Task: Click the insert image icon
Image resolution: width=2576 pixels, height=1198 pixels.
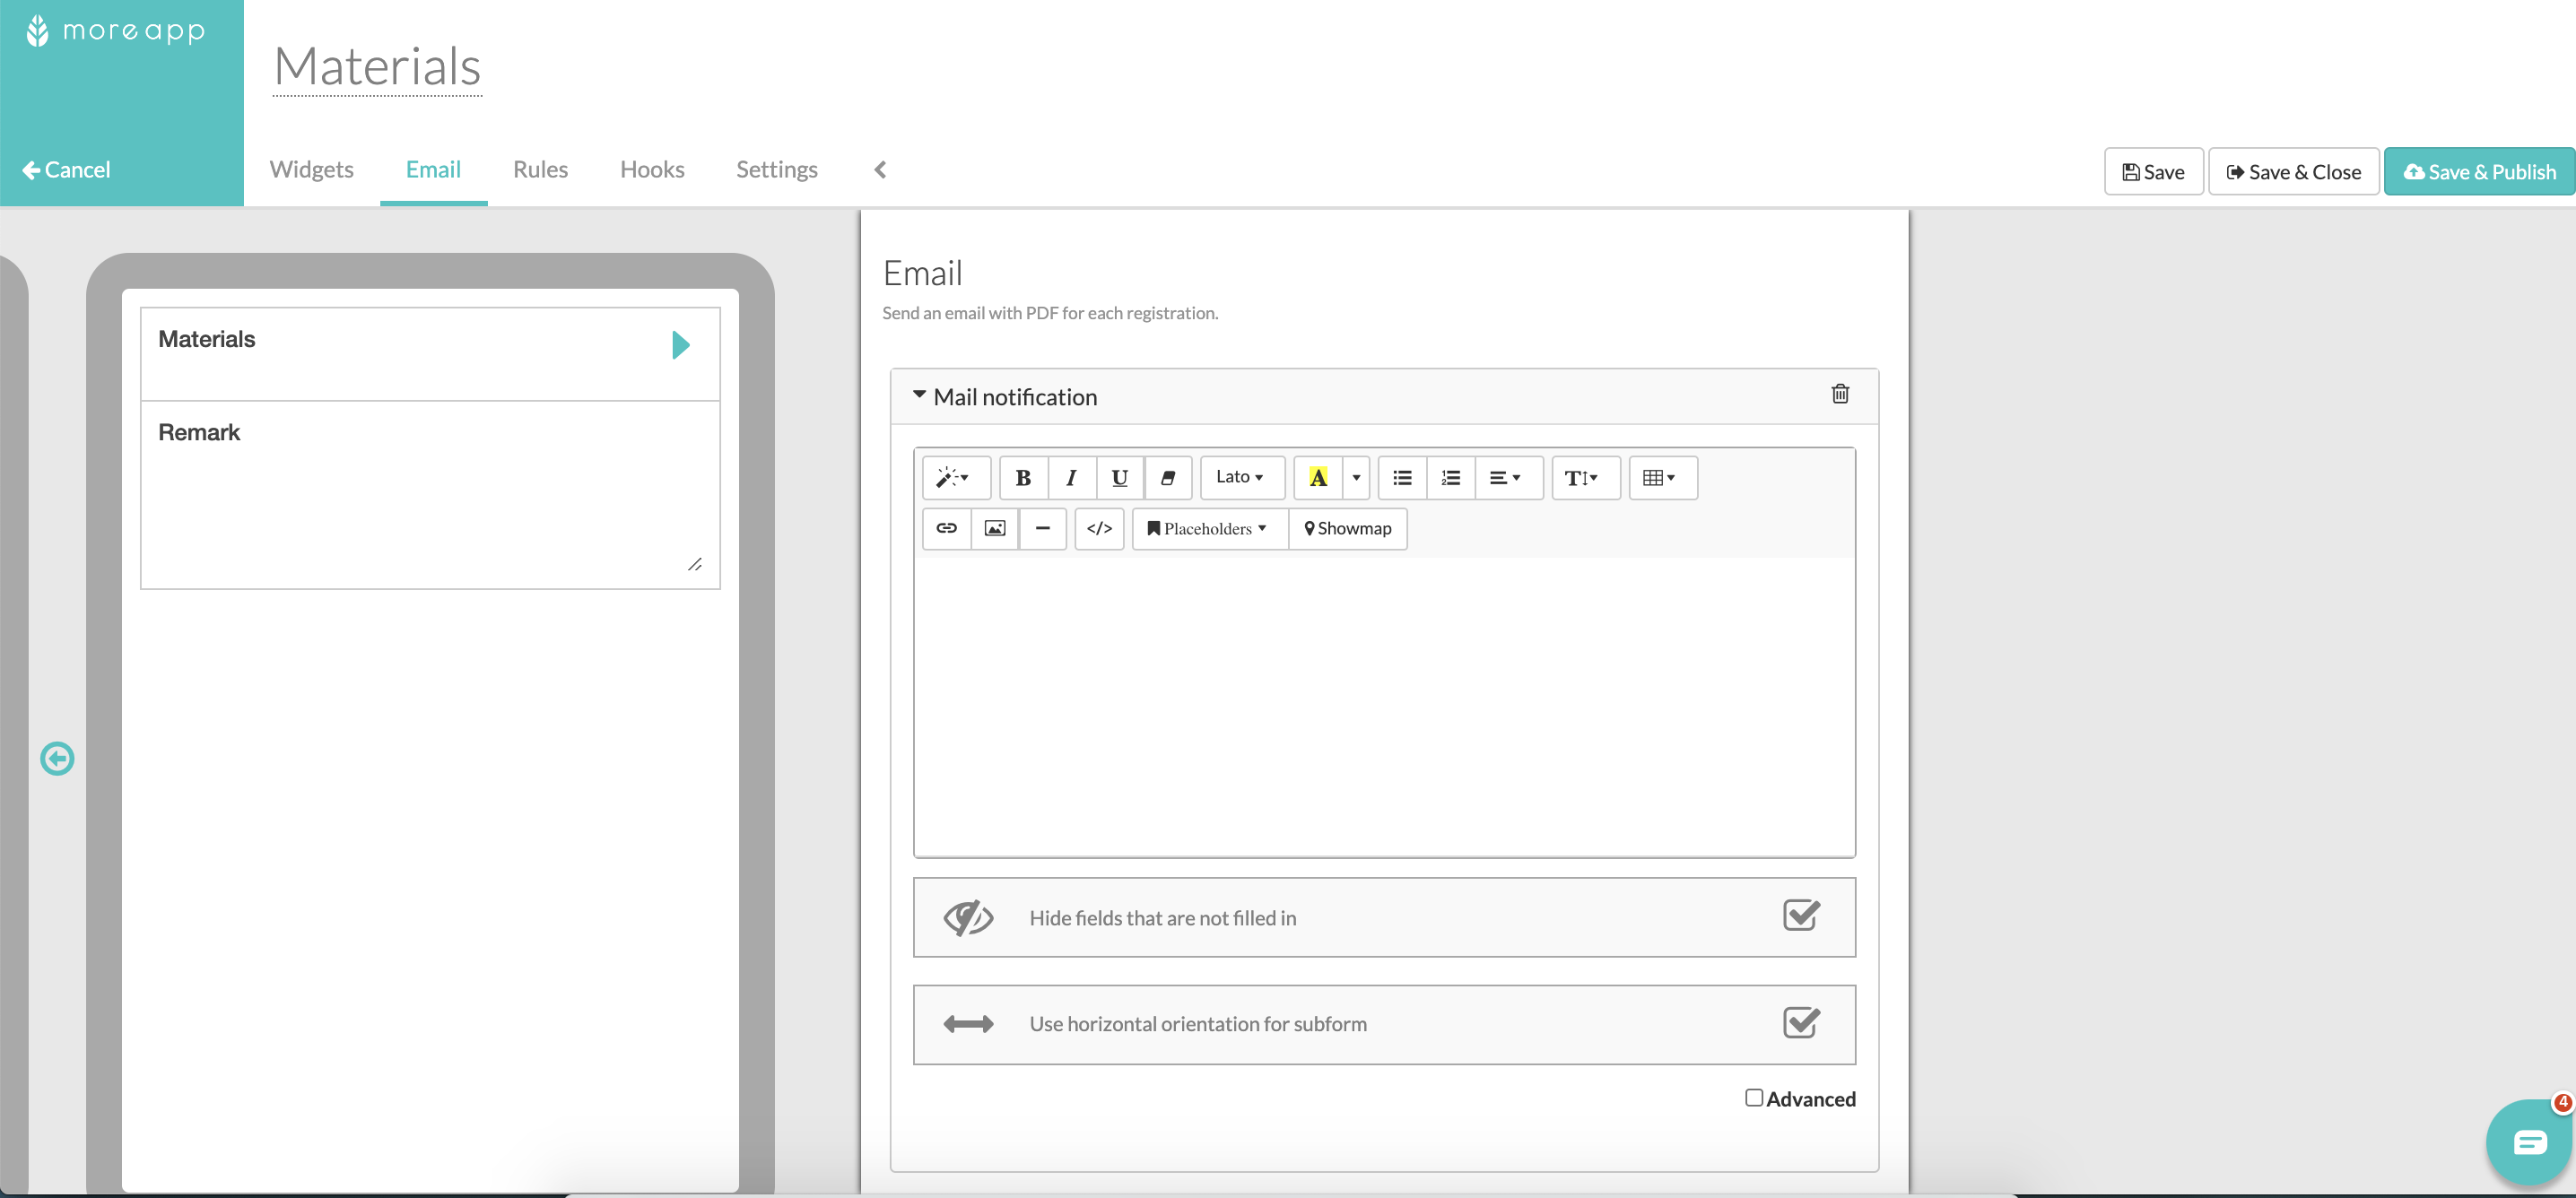Action: coord(994,528)
